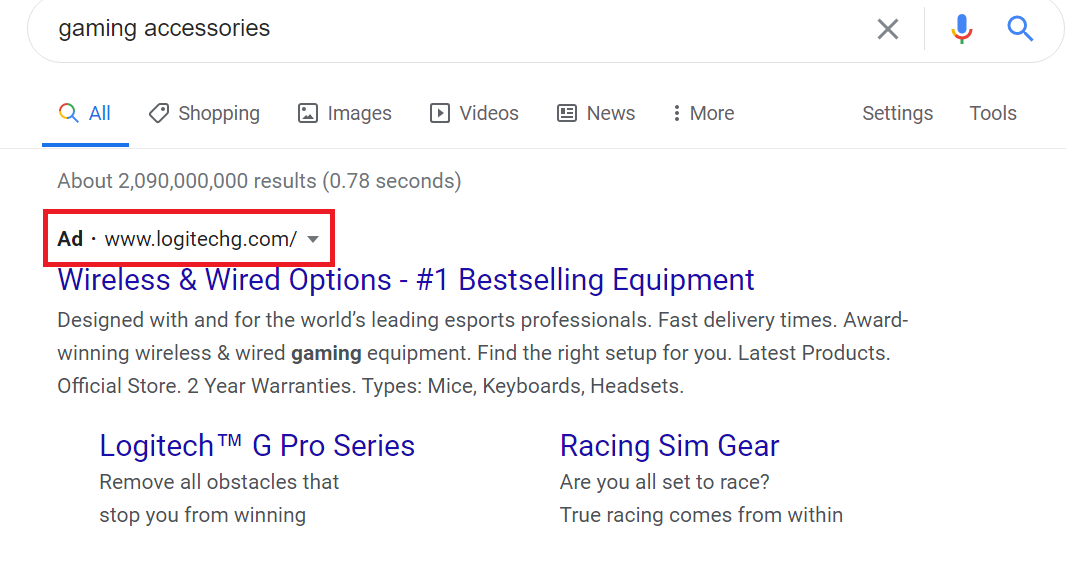Viewport: 1066px width, 565px height.
Task: Switch to the Shopping tab
Action: pyautogui.click(x=218, y=113)
